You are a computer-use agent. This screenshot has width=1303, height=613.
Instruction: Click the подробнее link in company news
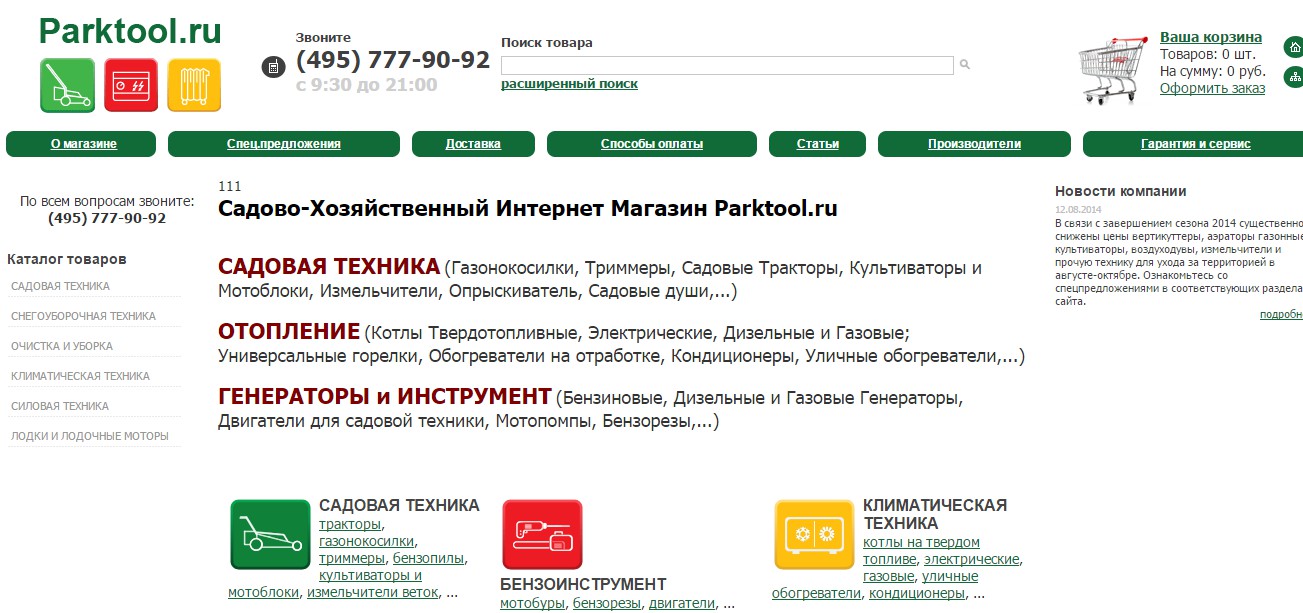point(1281,314)
